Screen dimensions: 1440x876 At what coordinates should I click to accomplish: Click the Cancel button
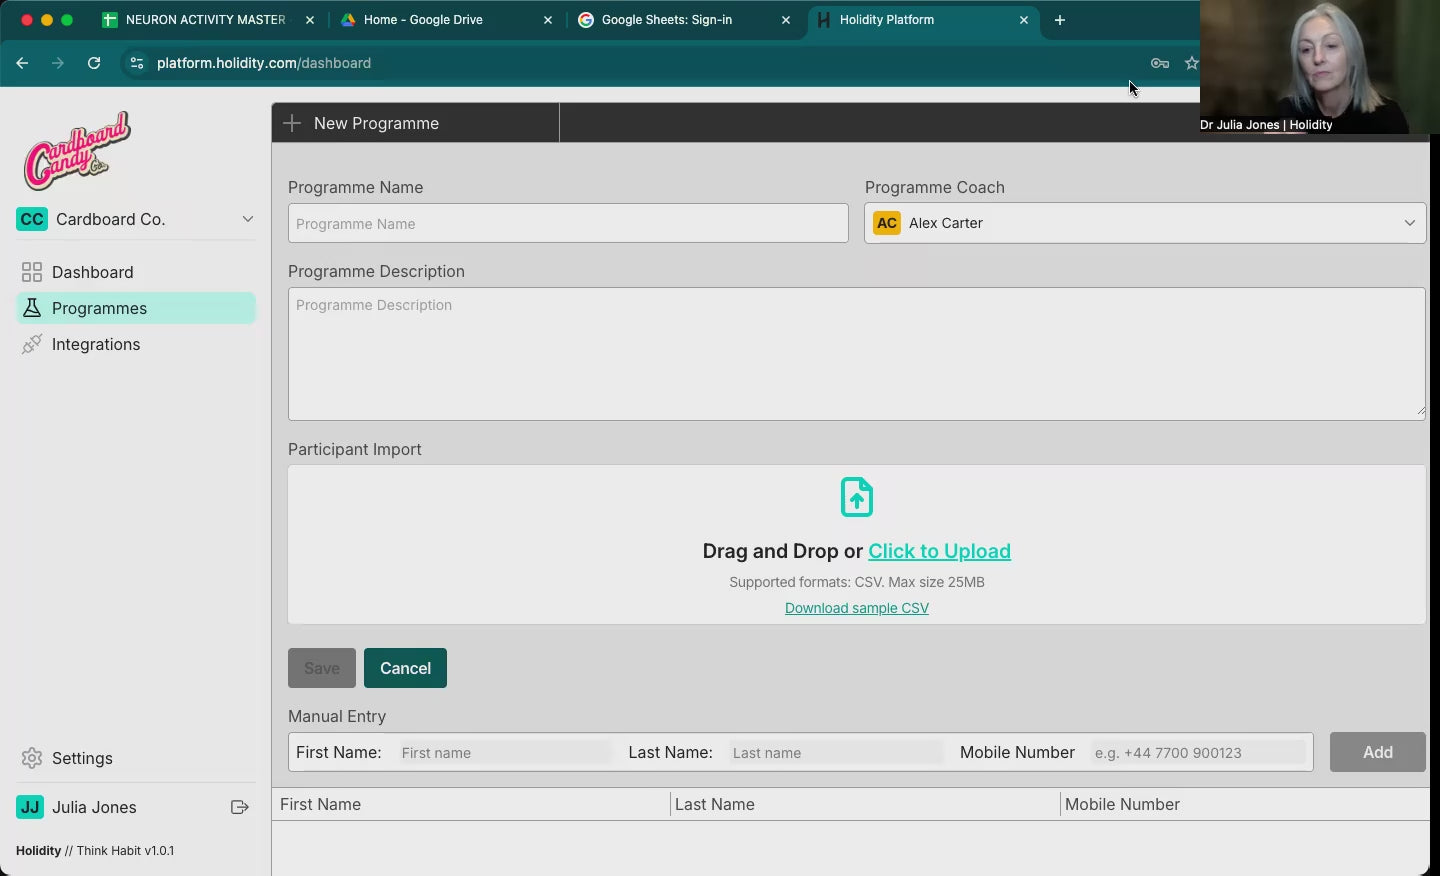tap(405, 668)
